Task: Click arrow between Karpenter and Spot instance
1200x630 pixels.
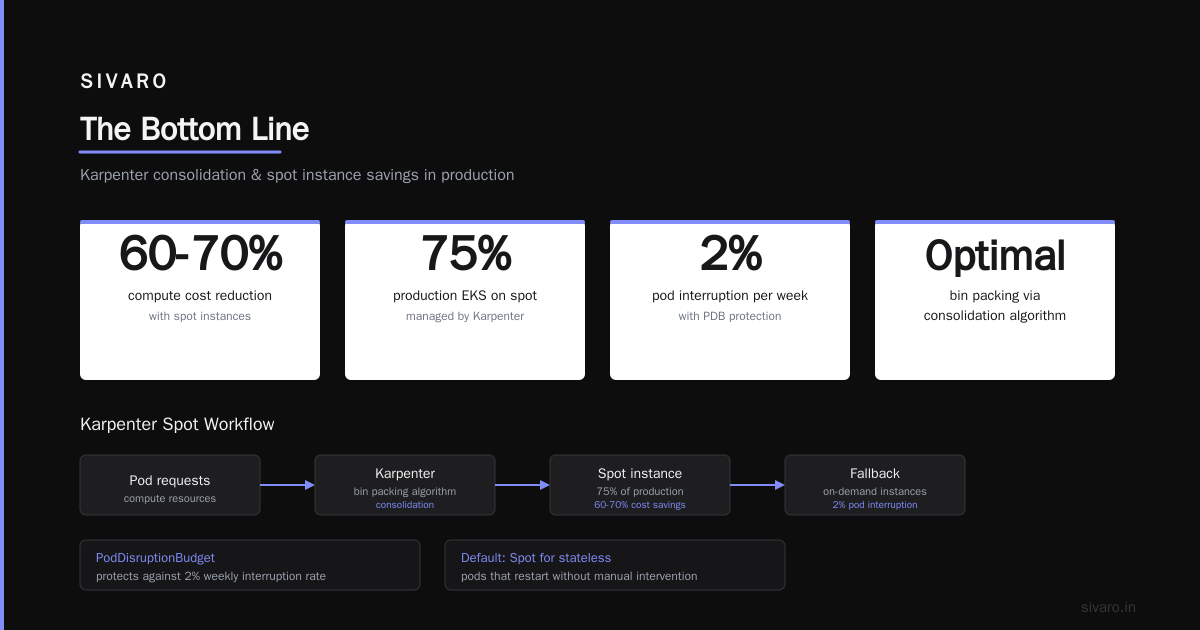Action: 522,485
